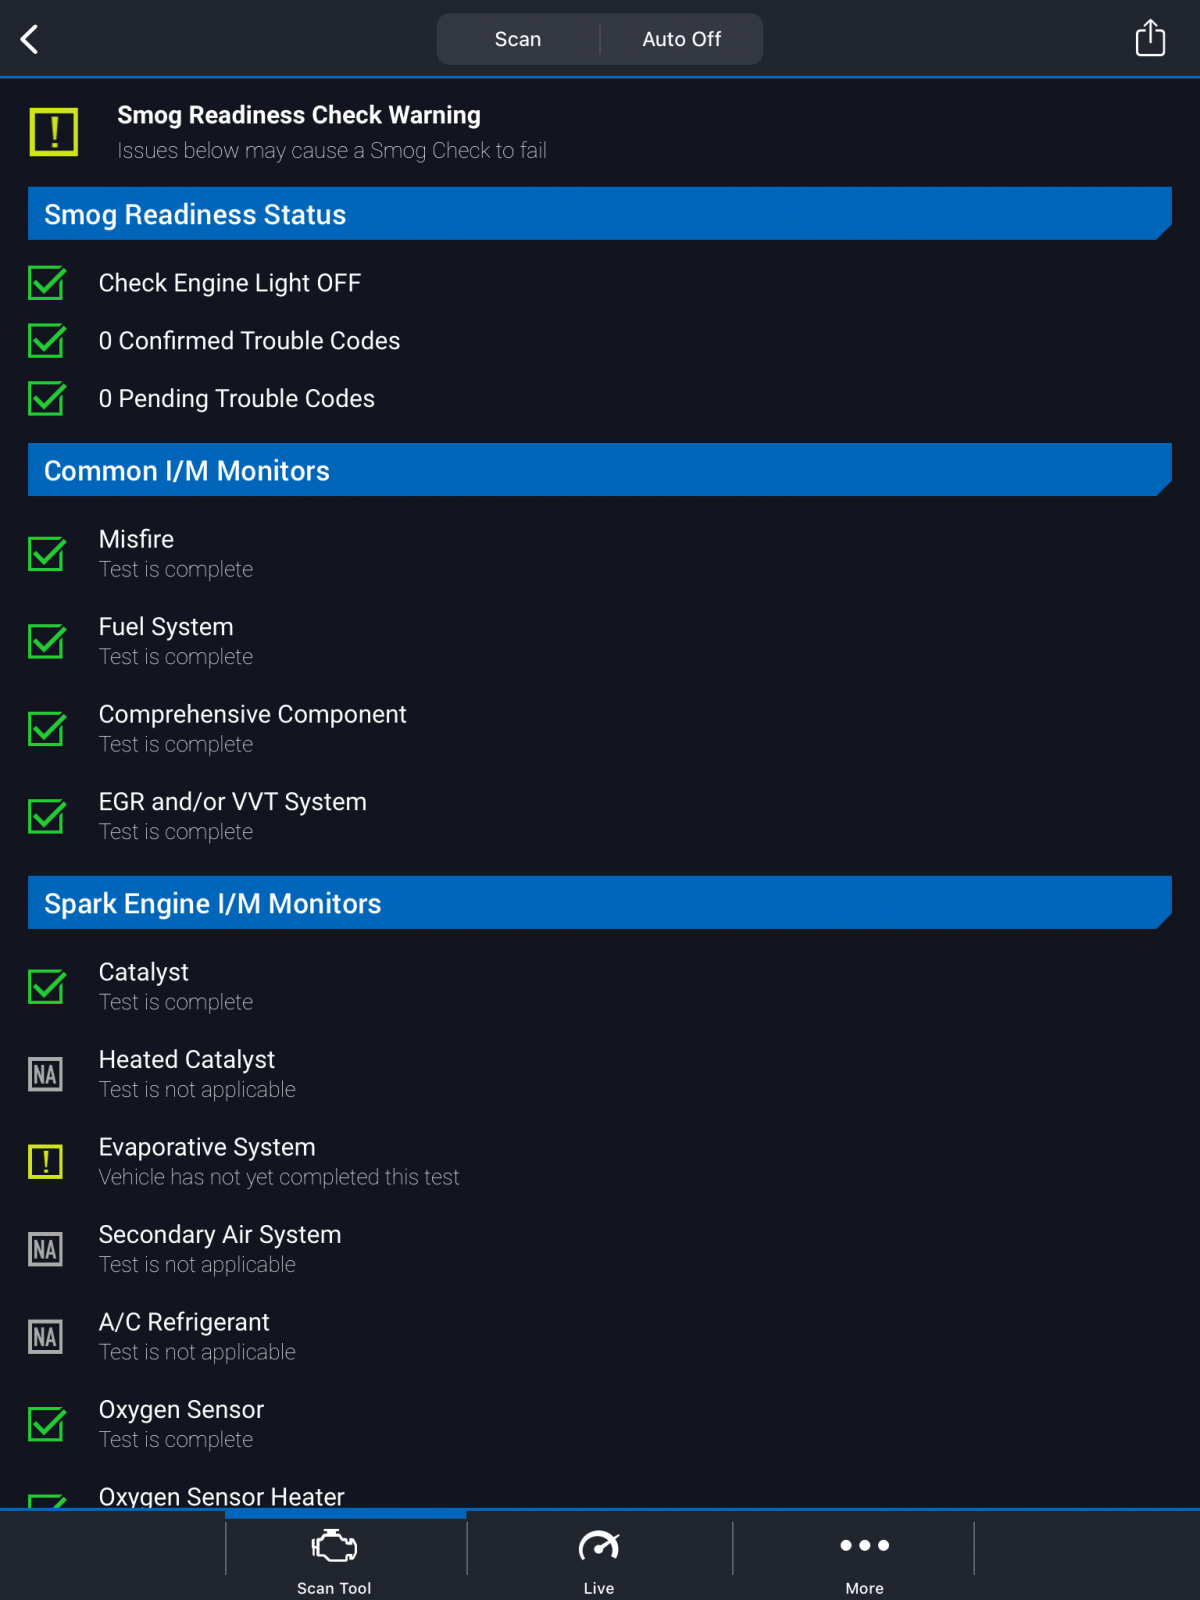Tap the NA icon beside Heated Catalyst
This screenshot has width=1200, height=1600.
[46, 1074]
